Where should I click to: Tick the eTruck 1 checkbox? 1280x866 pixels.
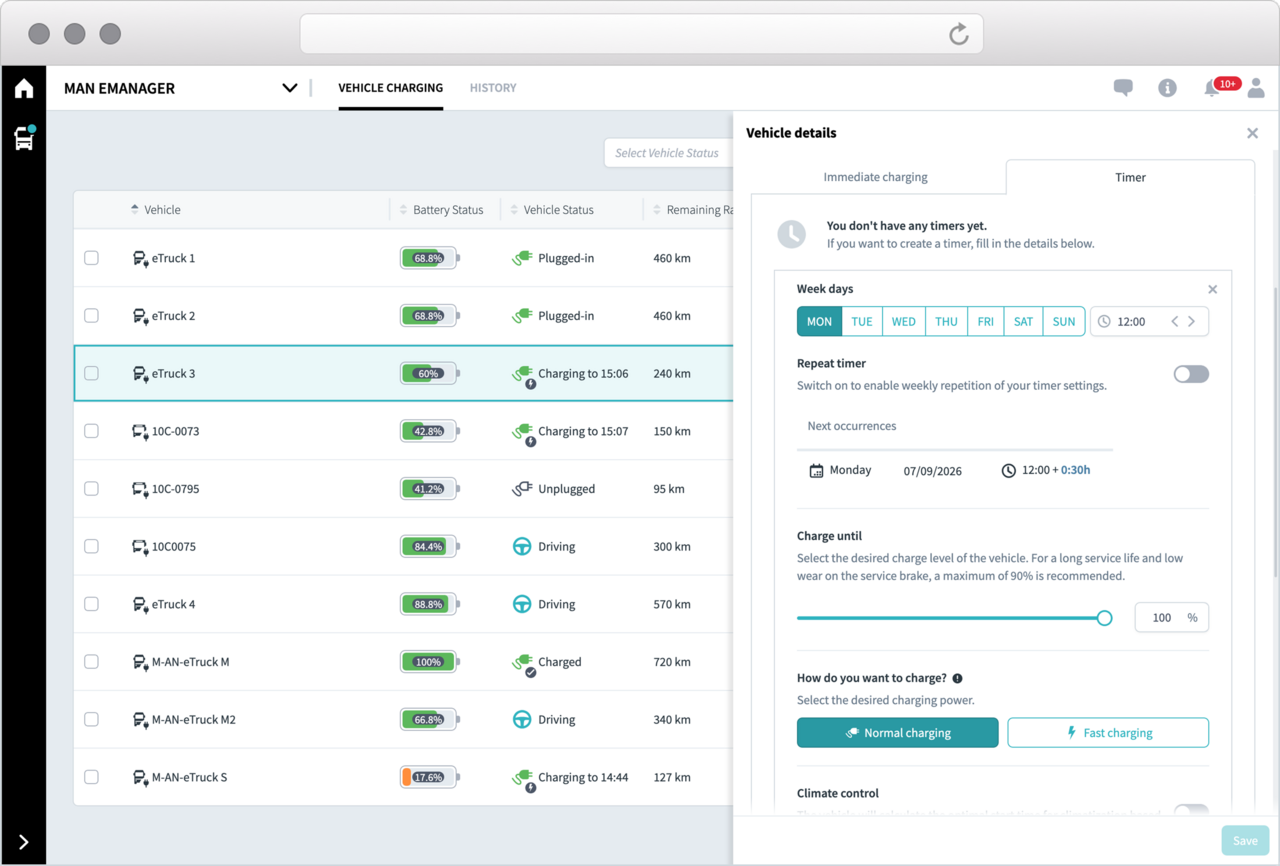tap(92, 258)
